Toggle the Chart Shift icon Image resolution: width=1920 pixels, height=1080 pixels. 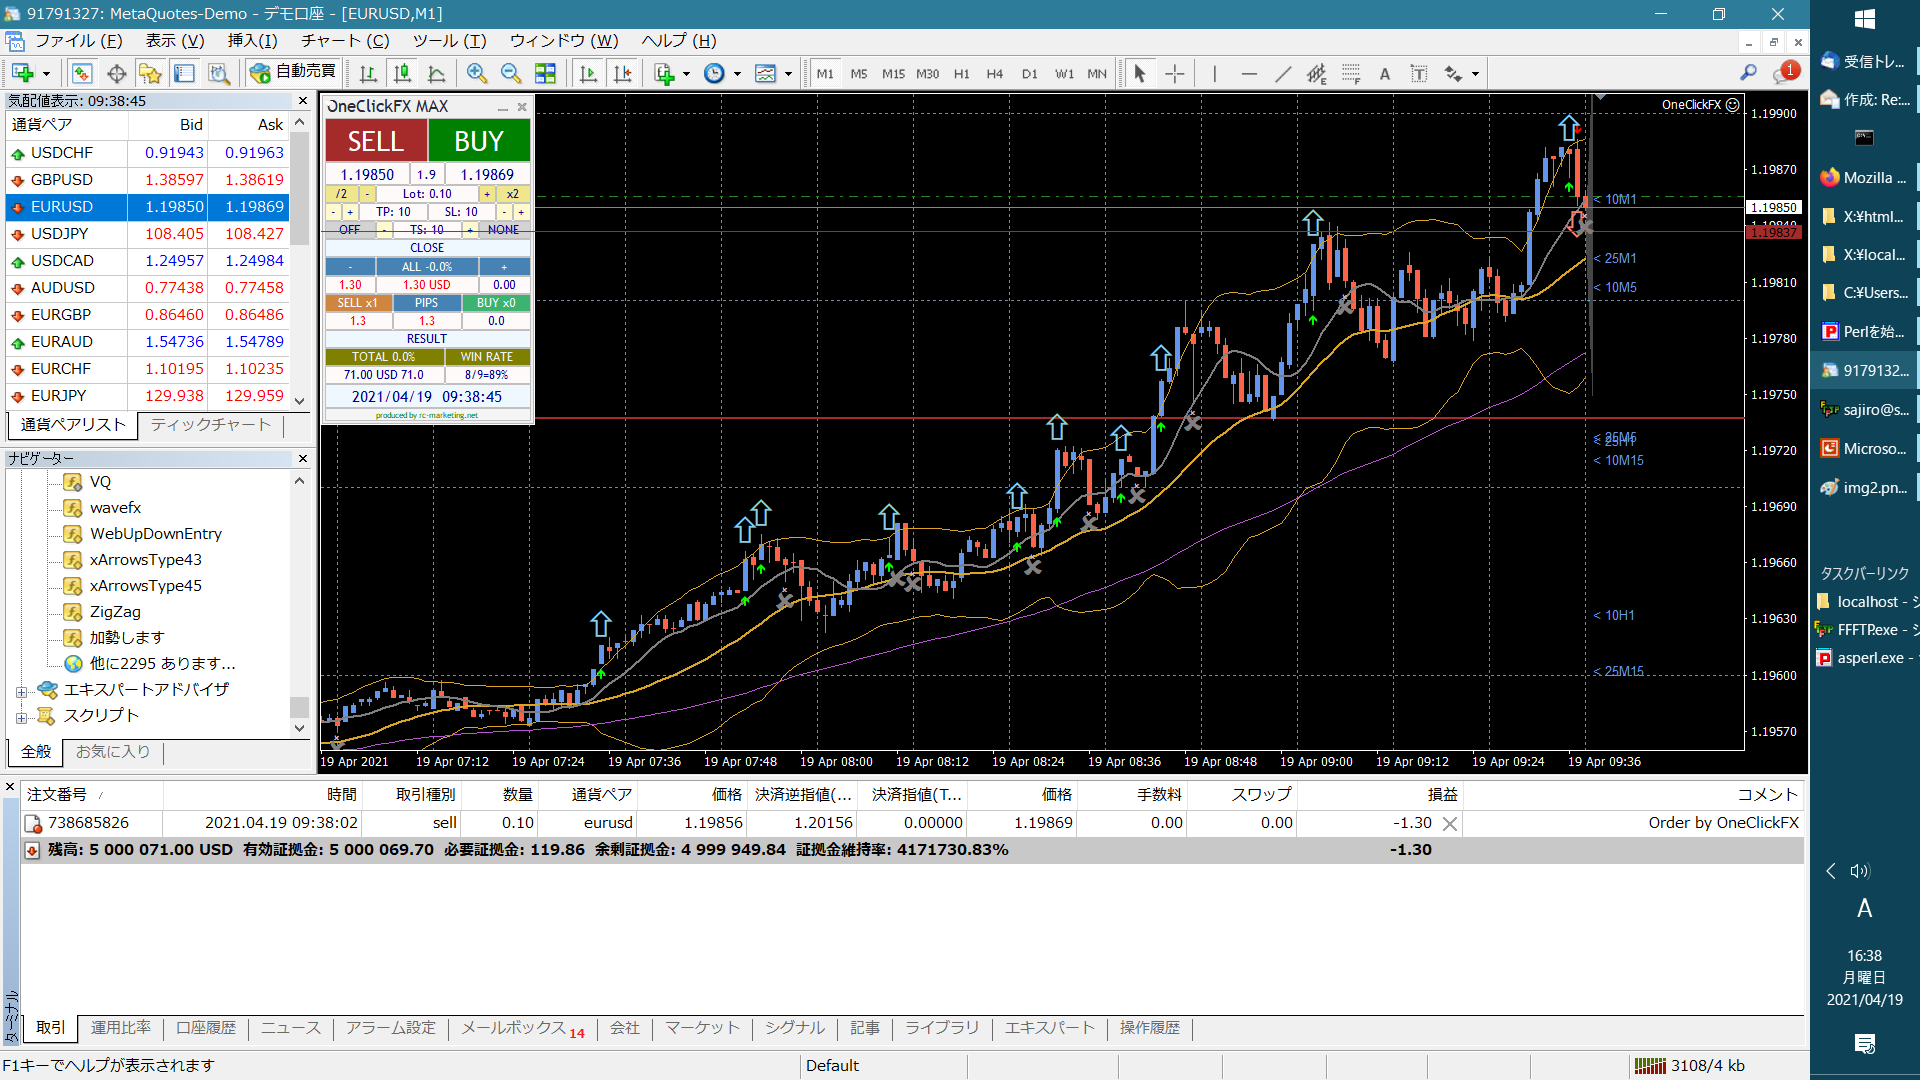622,73
